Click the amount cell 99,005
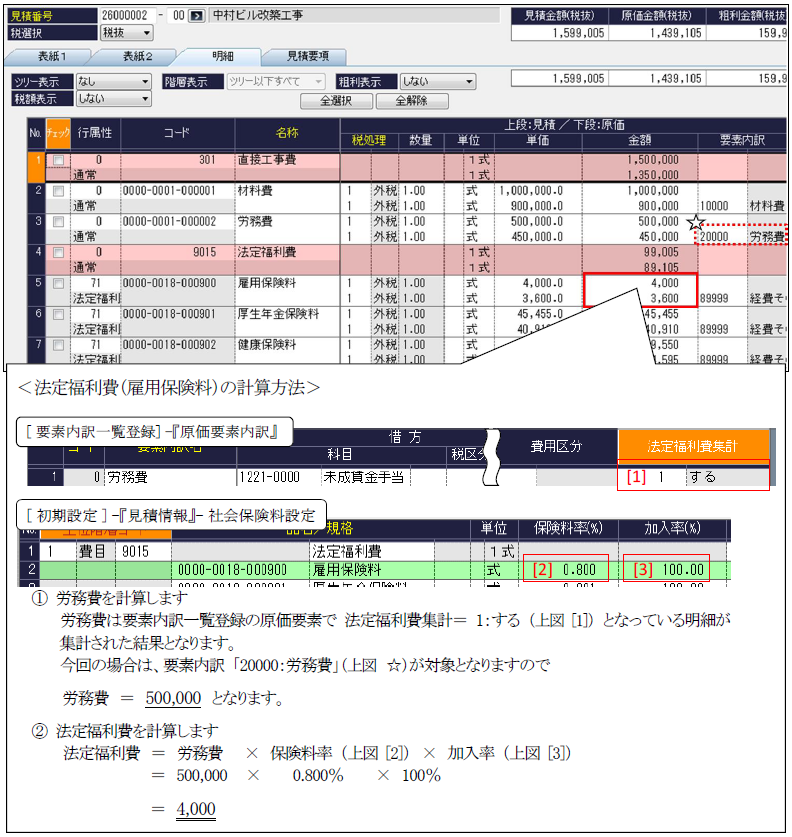The width and height of the screenshot is (792, 837). point(639,252)
